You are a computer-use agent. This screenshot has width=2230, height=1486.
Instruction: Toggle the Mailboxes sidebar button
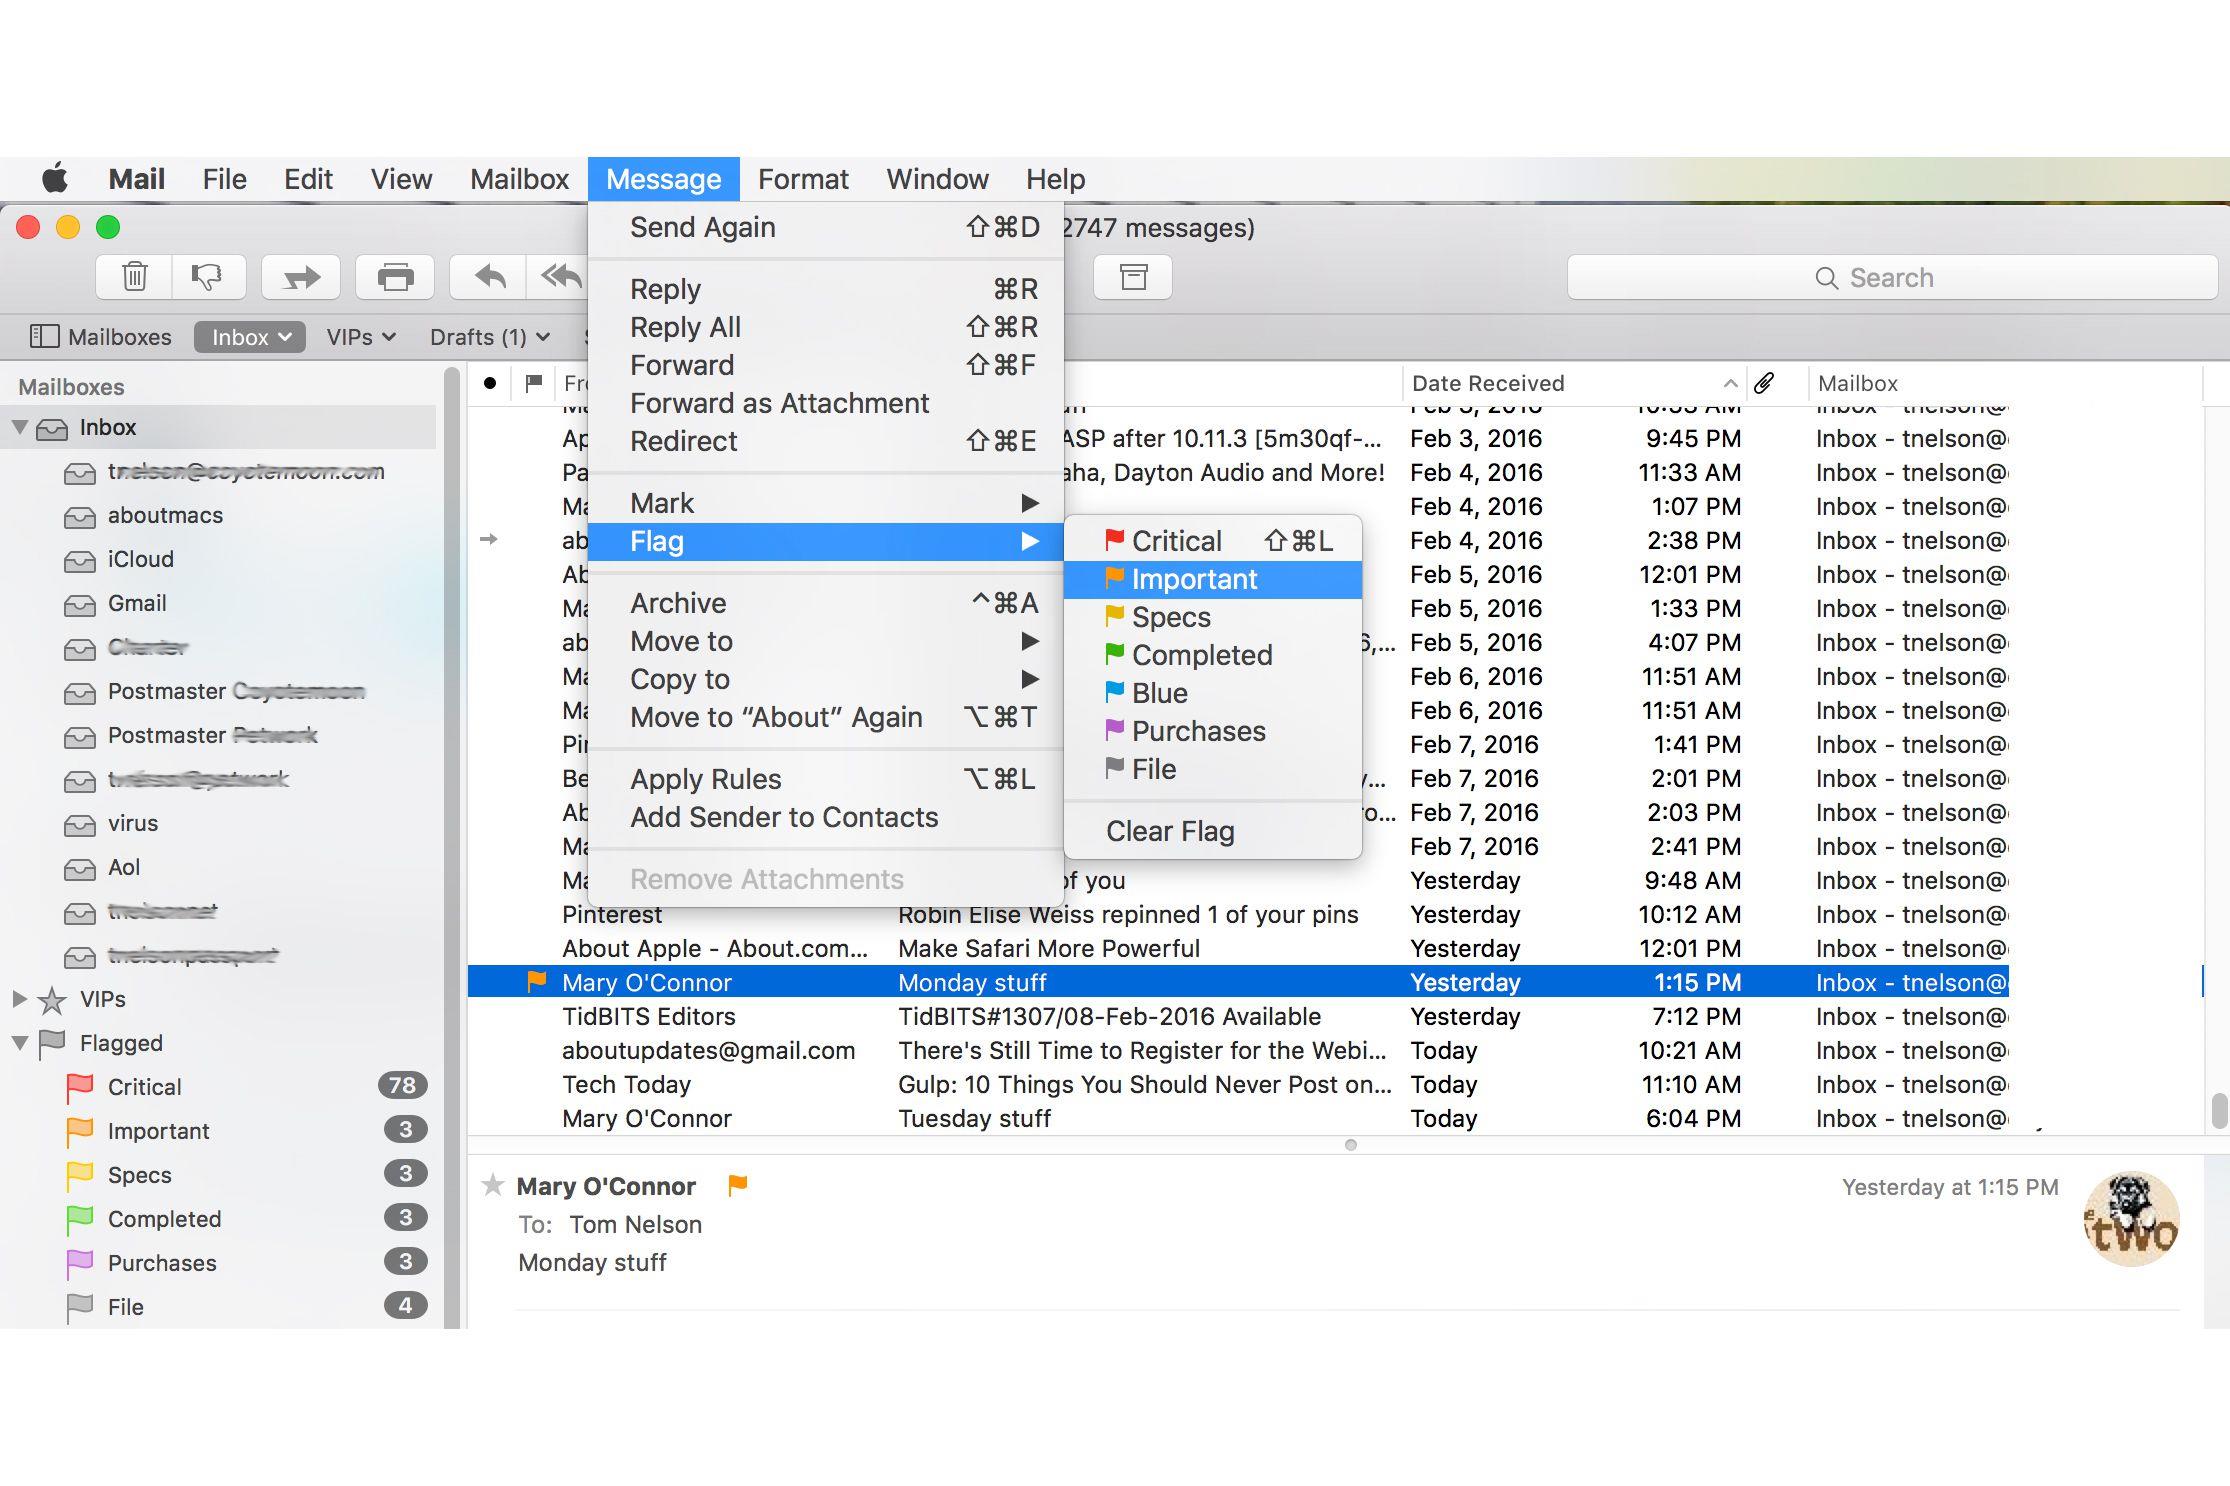pyautogui.click(x=100, y=337)
